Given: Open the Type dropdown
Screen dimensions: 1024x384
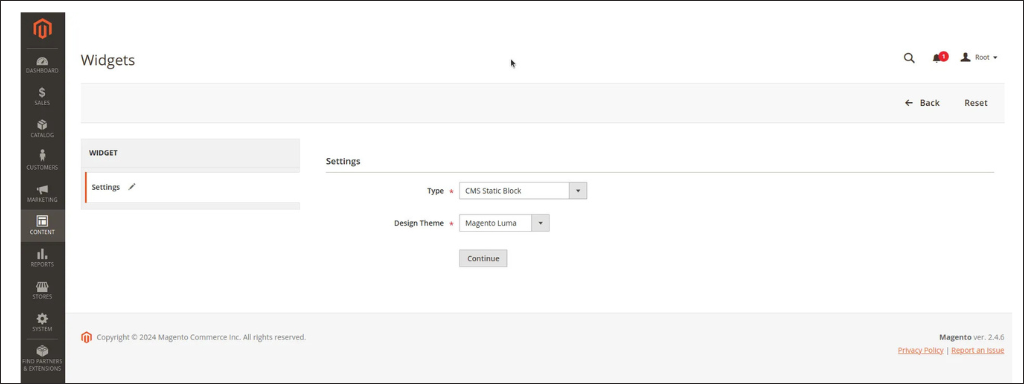Looking at the screenshot, I should tap(523, 191).
